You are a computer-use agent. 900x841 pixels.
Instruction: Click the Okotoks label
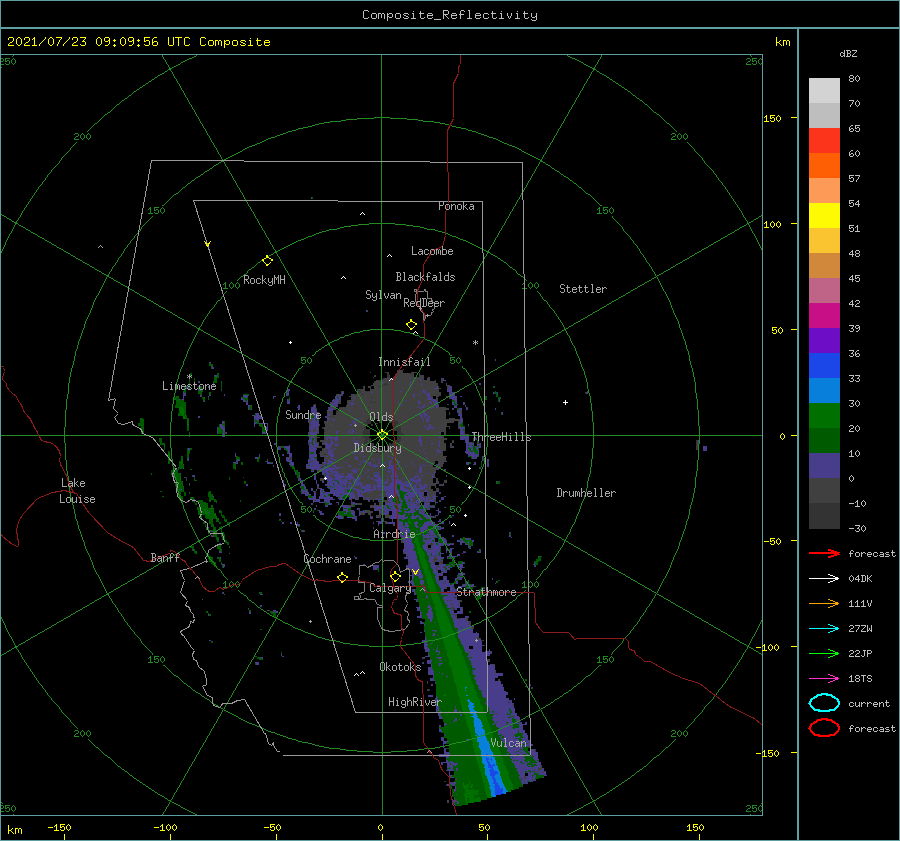(400, 667)
